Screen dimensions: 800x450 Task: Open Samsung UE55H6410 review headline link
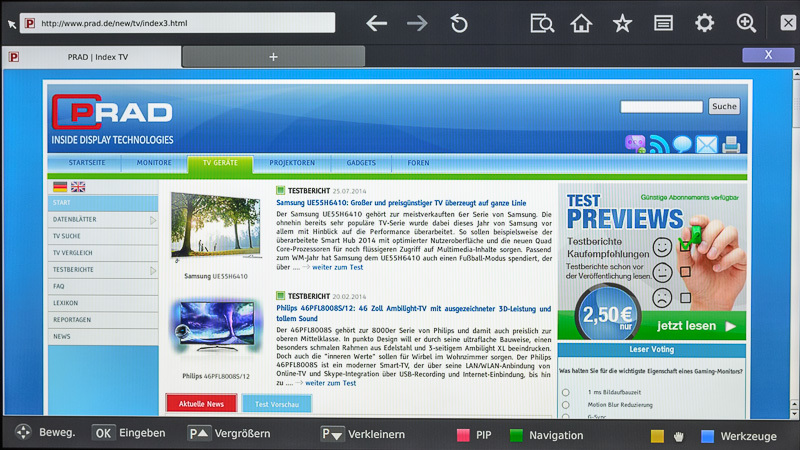(x=401, y=203)
